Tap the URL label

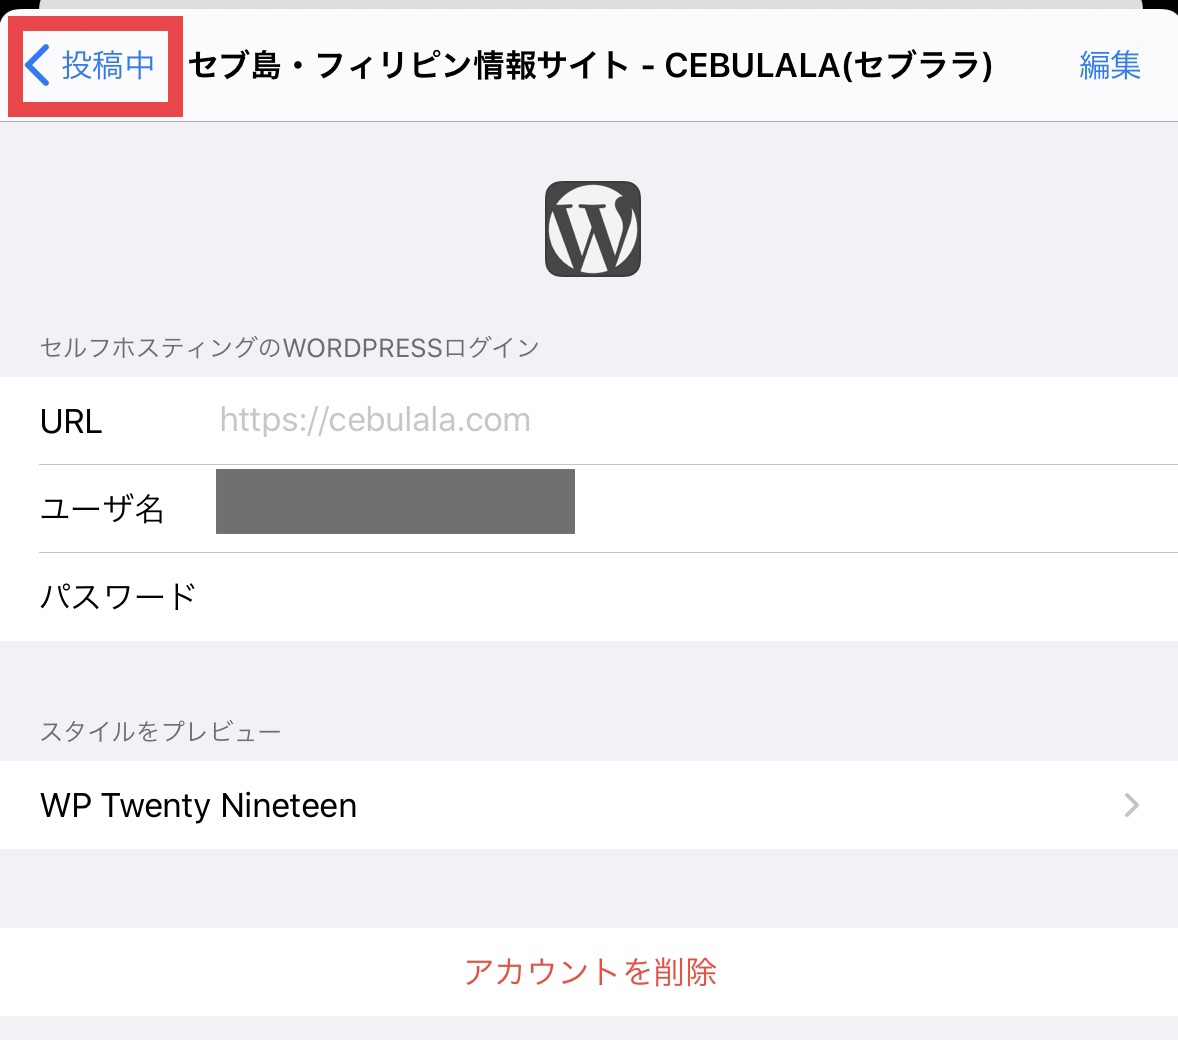[x=71, y=421]
